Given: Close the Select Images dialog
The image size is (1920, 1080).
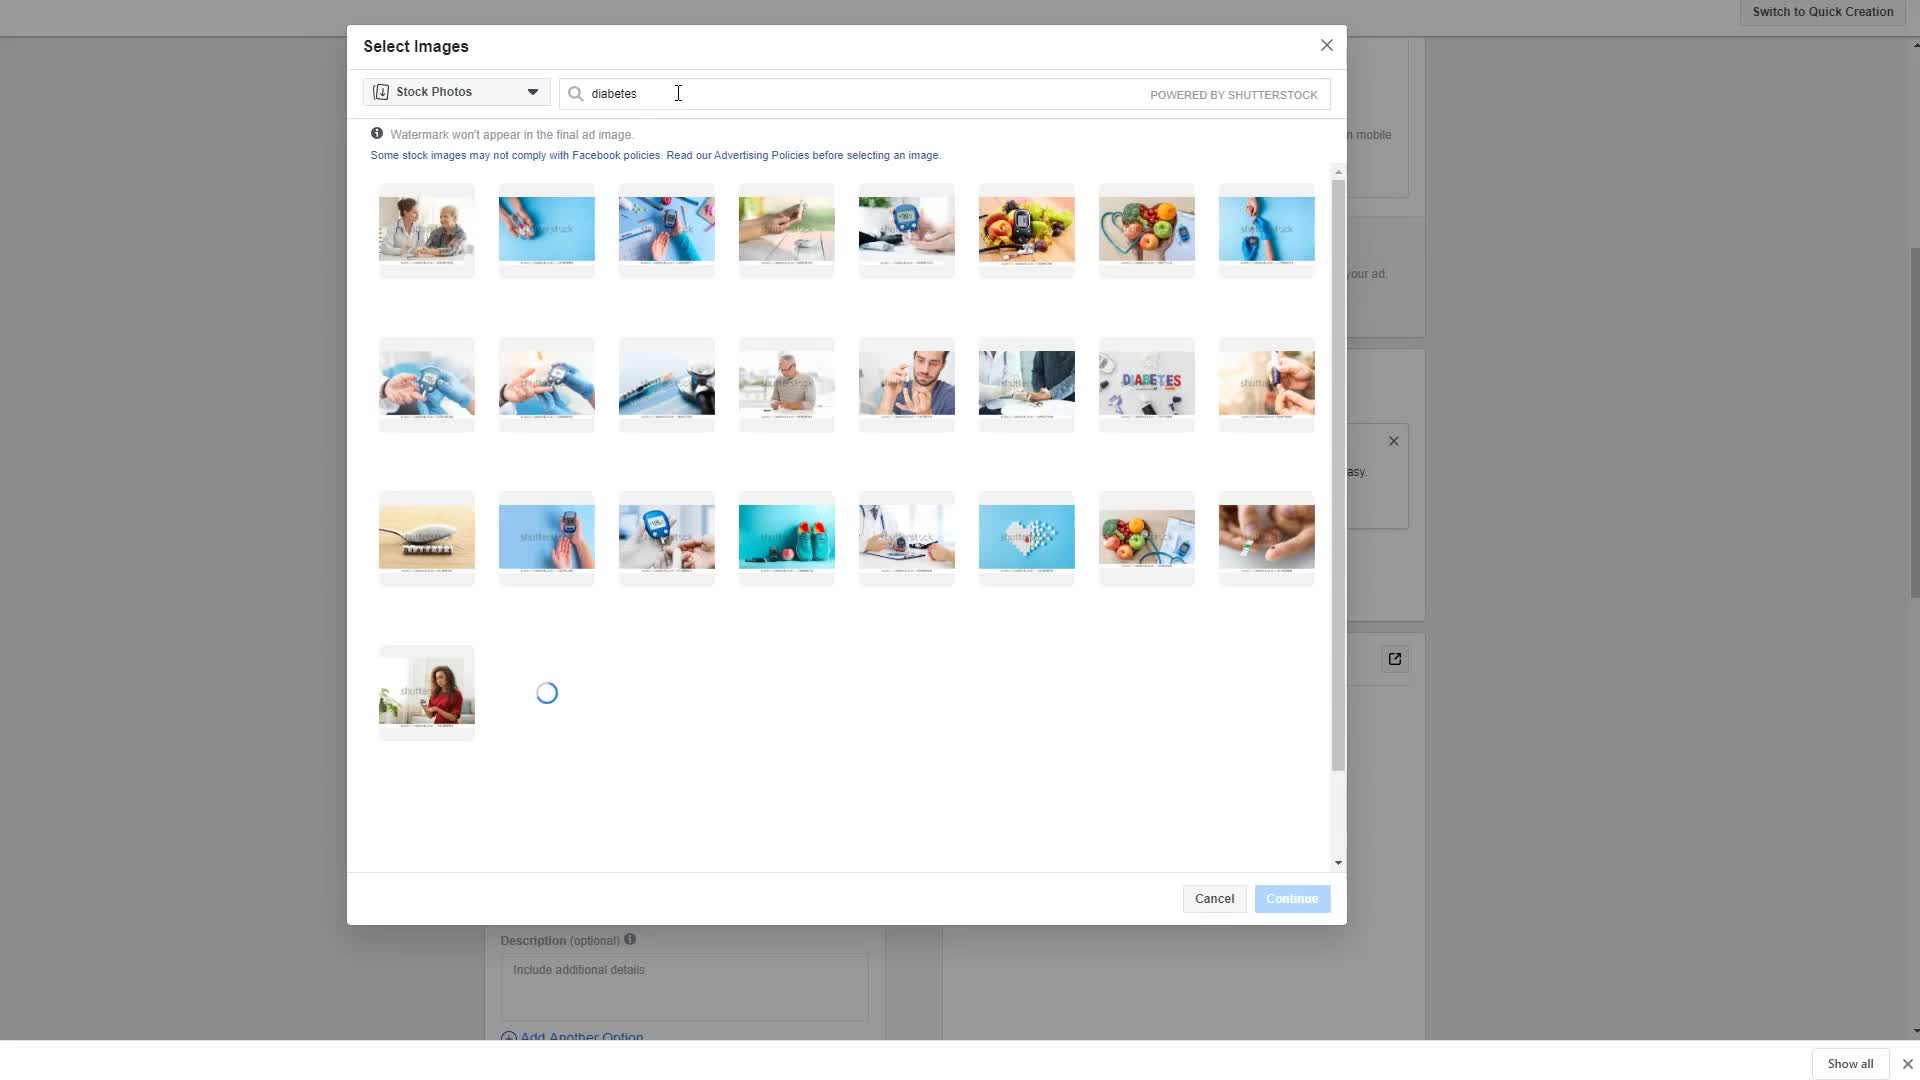Looking at the screenshot, I should [1326, 46].
